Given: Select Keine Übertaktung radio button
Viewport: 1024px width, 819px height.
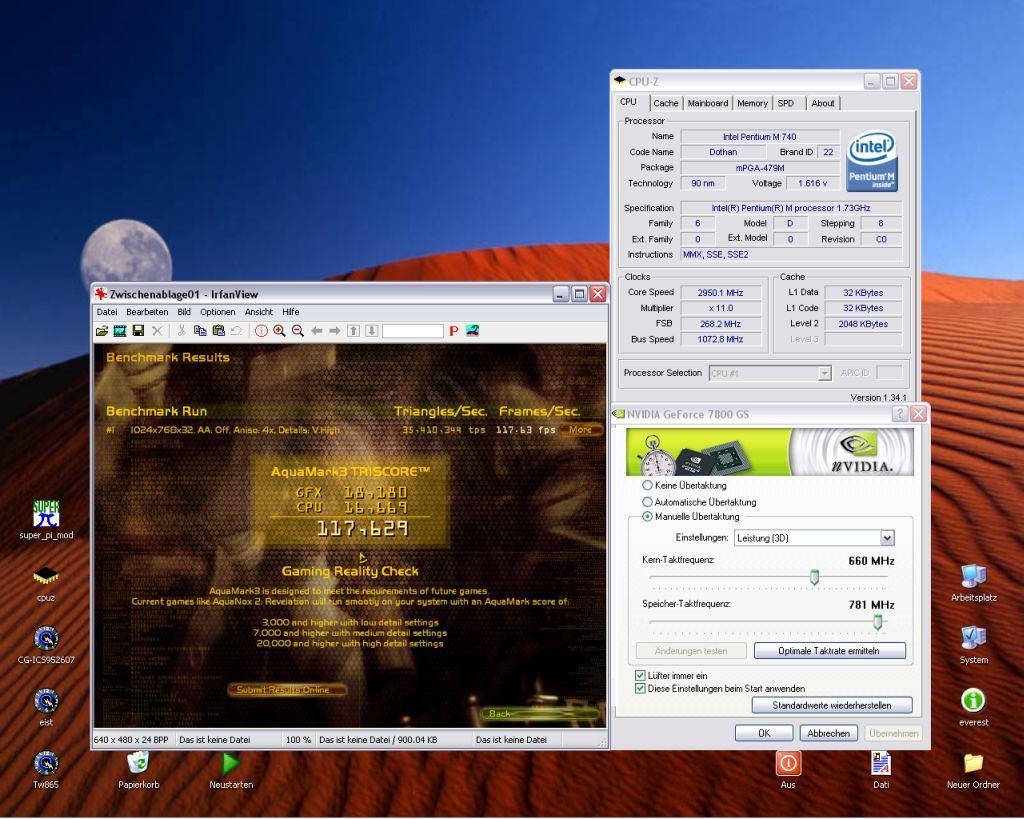Looking at the screenshot, I should click(647, 485).
